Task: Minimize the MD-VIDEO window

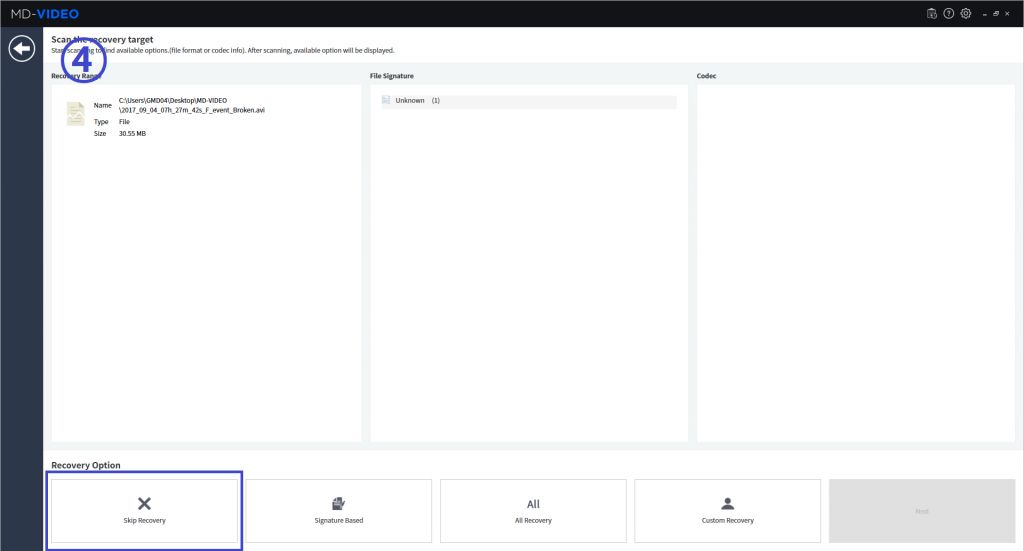Action: 984,14
